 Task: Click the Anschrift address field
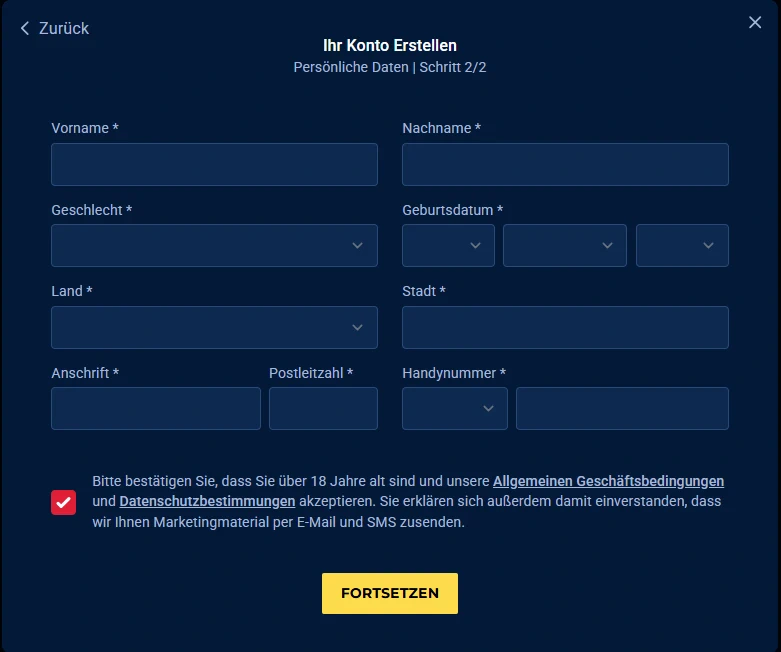coord(156,408)
